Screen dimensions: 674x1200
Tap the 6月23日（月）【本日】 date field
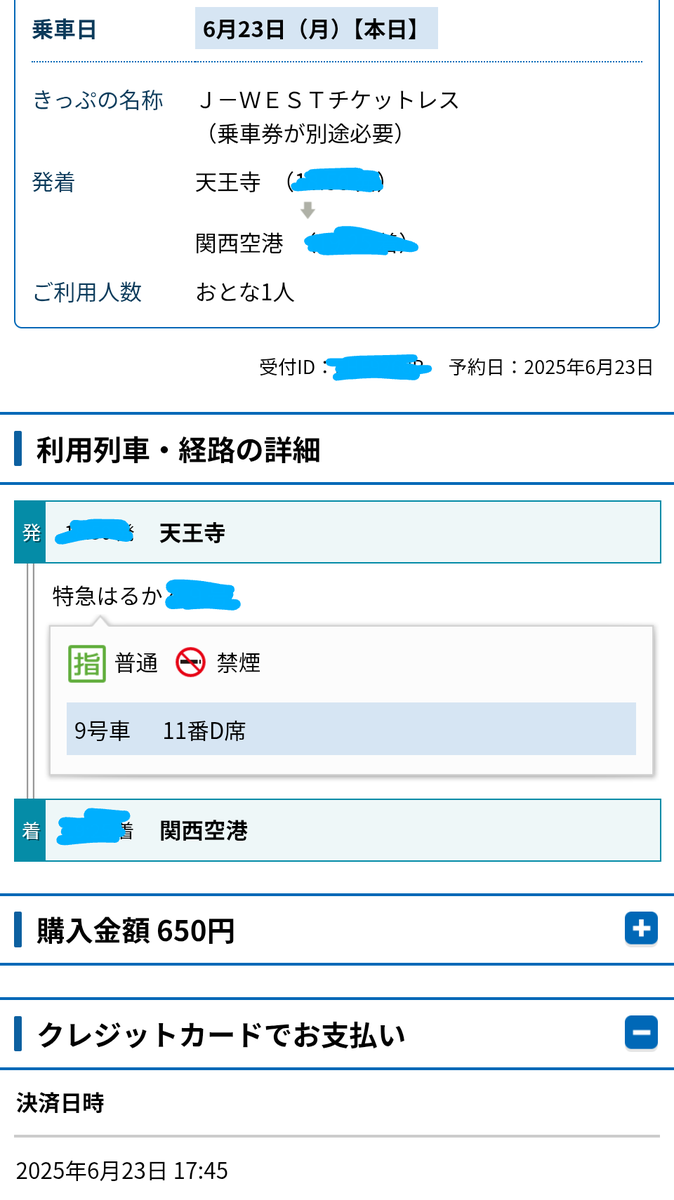pyautogui.click(x=316, y=29)
